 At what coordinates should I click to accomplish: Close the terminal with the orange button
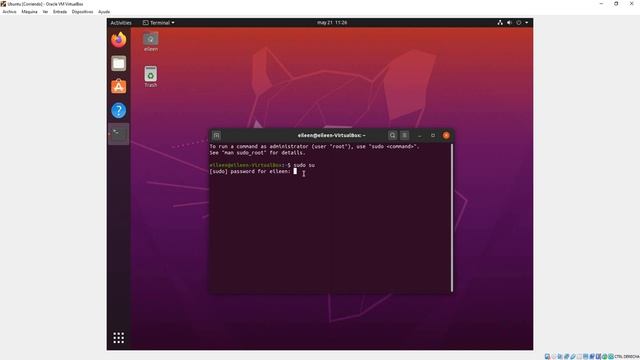[446, 135]
